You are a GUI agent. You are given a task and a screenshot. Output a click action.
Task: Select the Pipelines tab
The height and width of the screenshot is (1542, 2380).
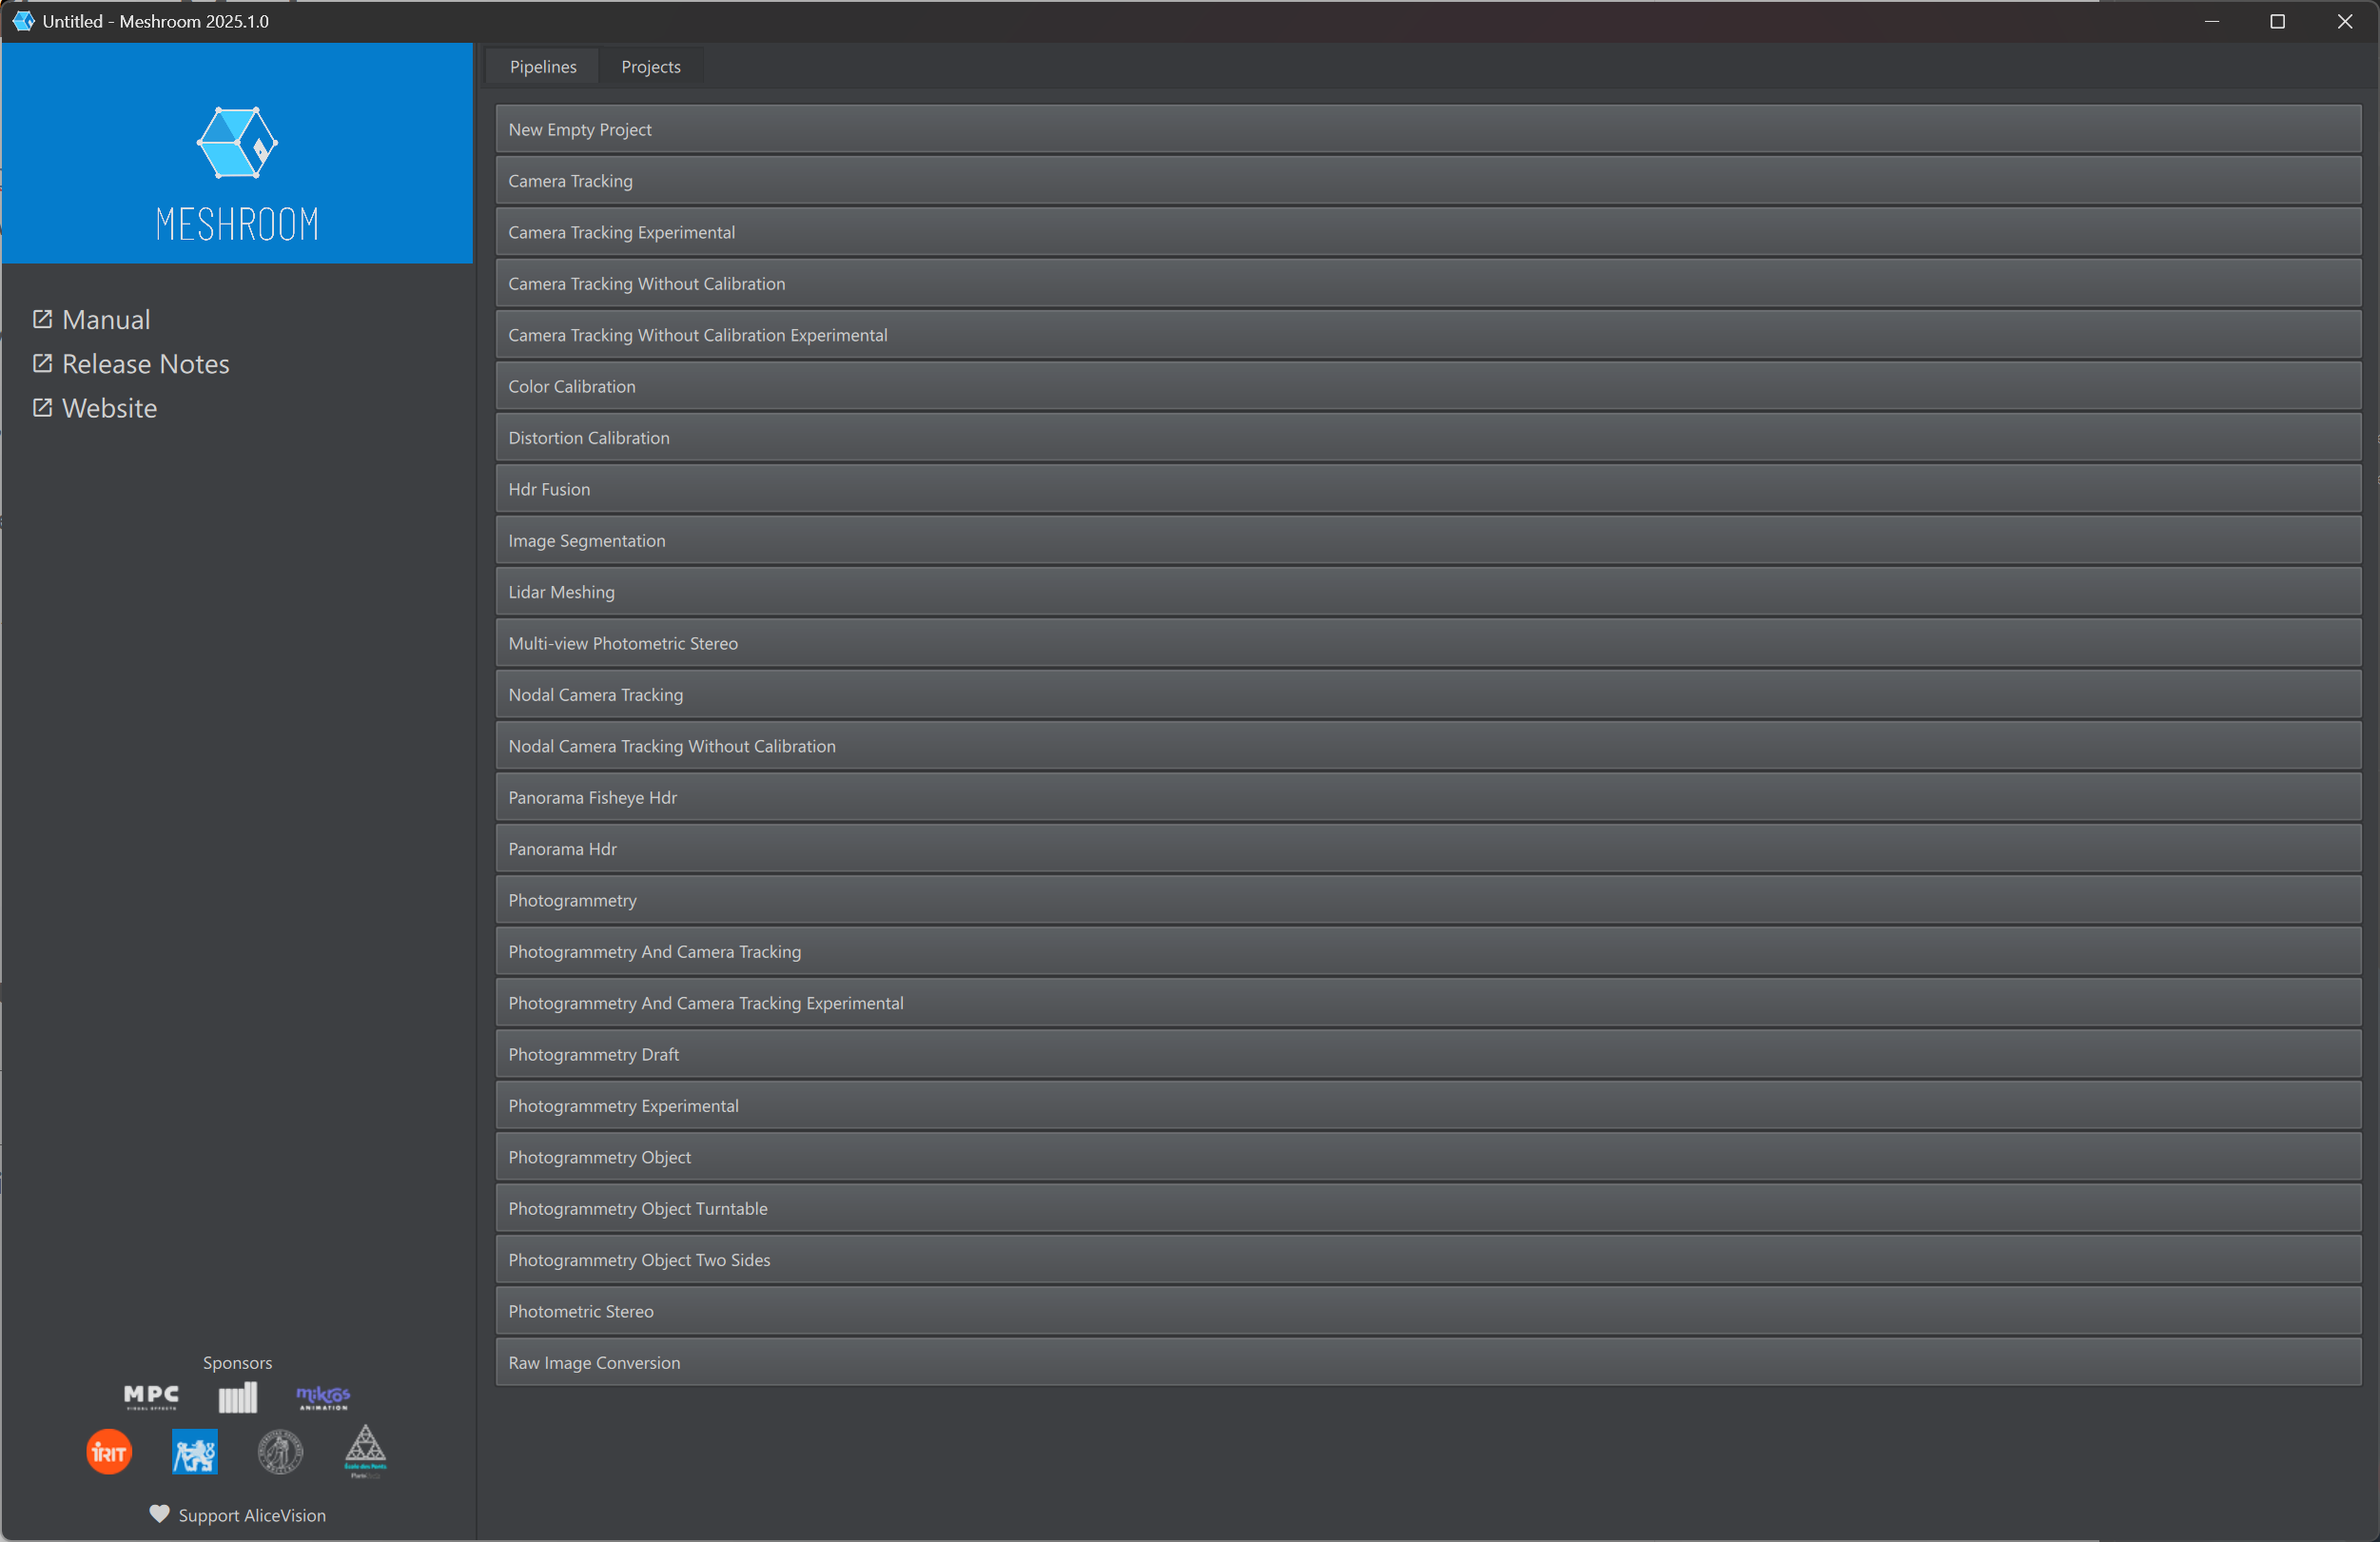click(543, 67)
